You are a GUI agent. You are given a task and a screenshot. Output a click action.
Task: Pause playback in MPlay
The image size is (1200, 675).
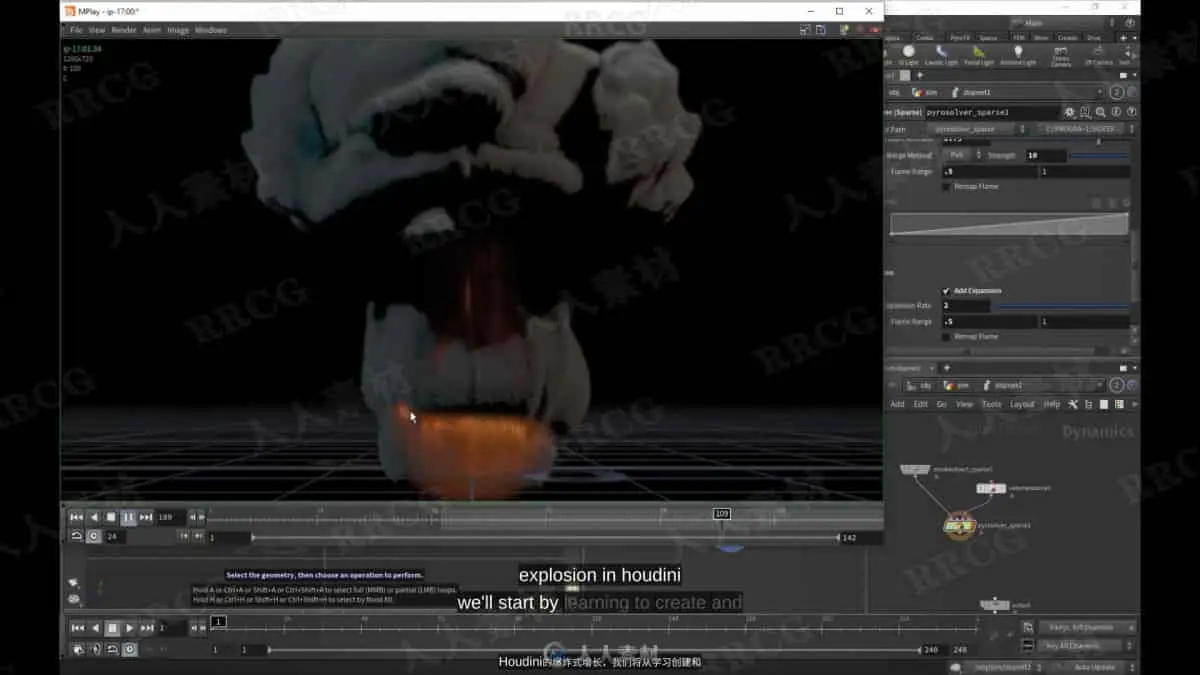click(128, 517)
